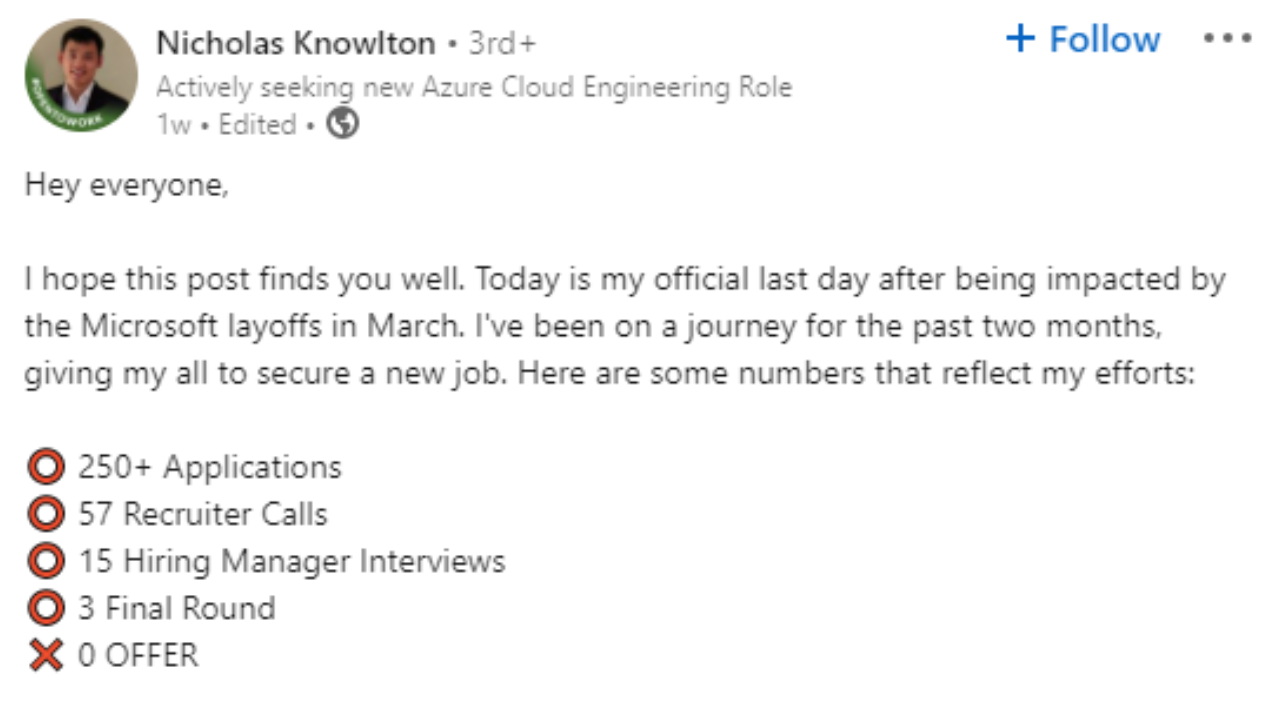The width and height of the screenshot is (1280, 720).
Task: Click the Edited label under the name
Action: [x=258, y=125]
